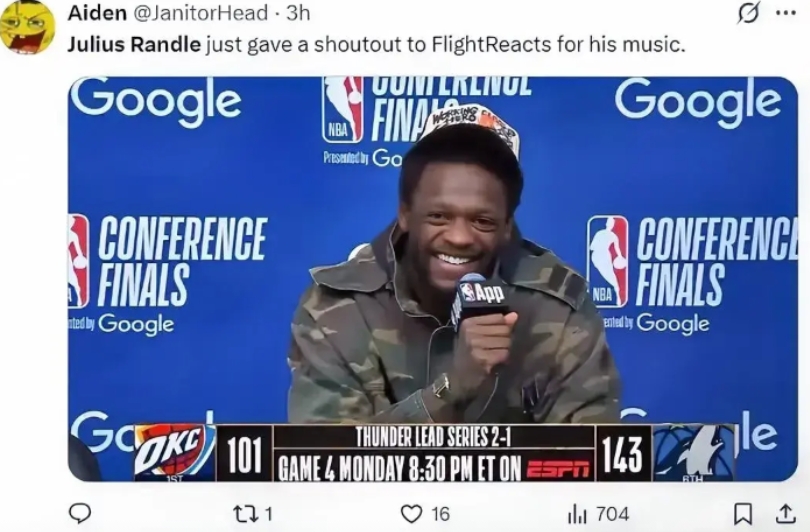
Task: Bookmark this post
Action: coord(742,514)
